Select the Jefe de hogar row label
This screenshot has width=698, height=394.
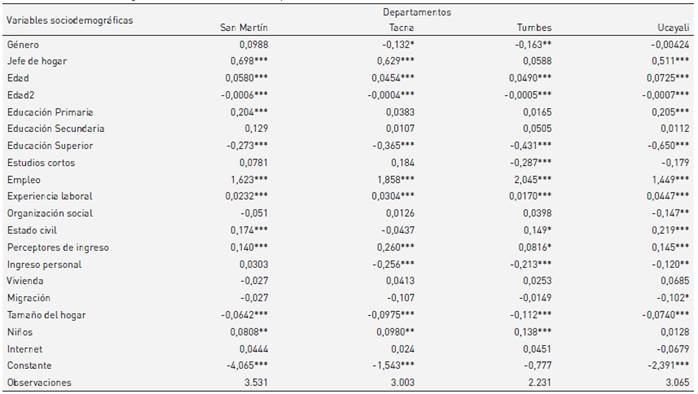37,61
